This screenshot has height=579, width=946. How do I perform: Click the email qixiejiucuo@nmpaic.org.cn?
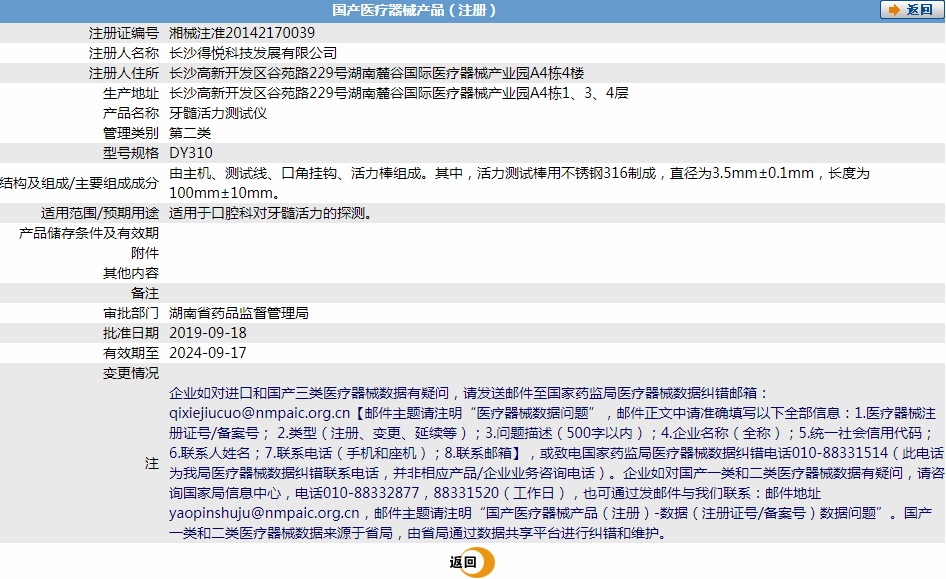(x=259, y=413)
